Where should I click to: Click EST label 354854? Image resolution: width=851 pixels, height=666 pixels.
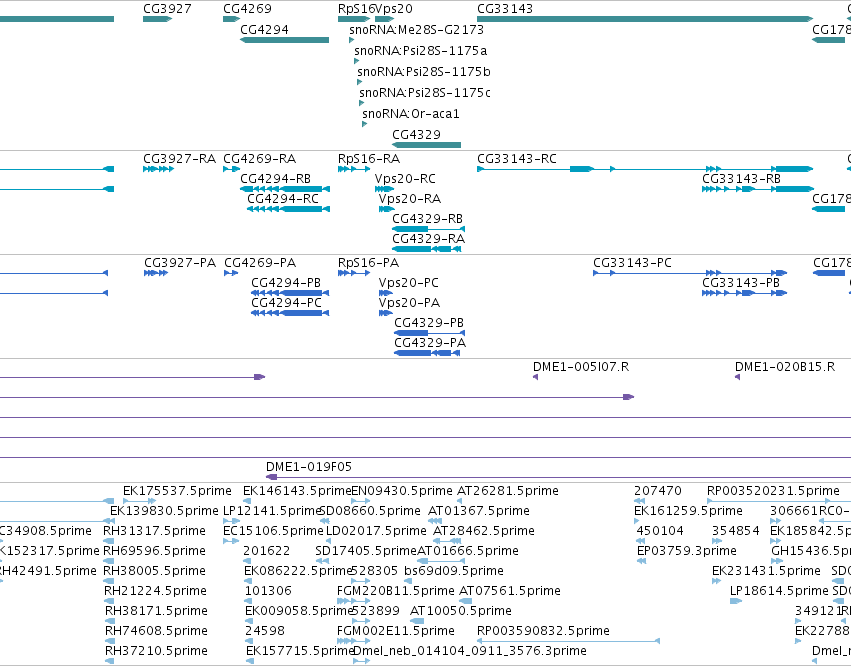pyautogui.click(x=735, y=531)
